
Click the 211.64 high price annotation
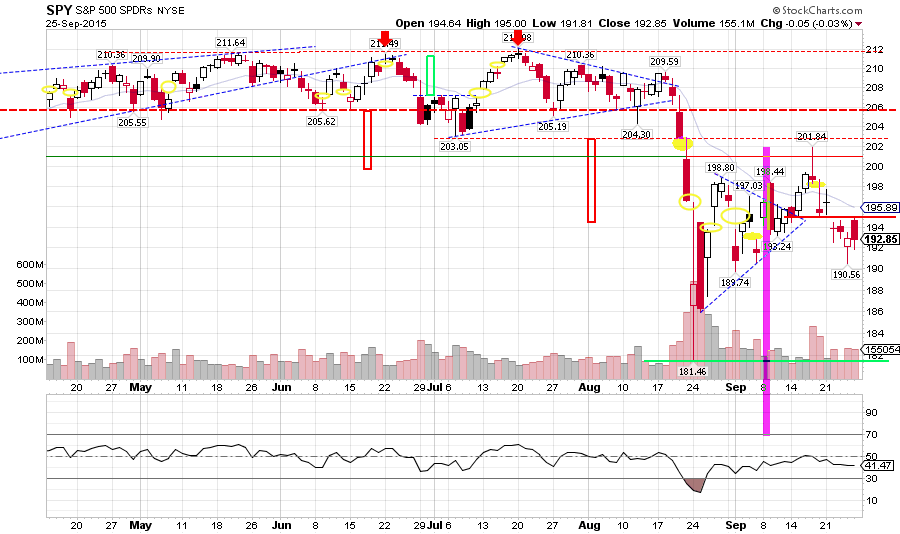coord(231,42)
